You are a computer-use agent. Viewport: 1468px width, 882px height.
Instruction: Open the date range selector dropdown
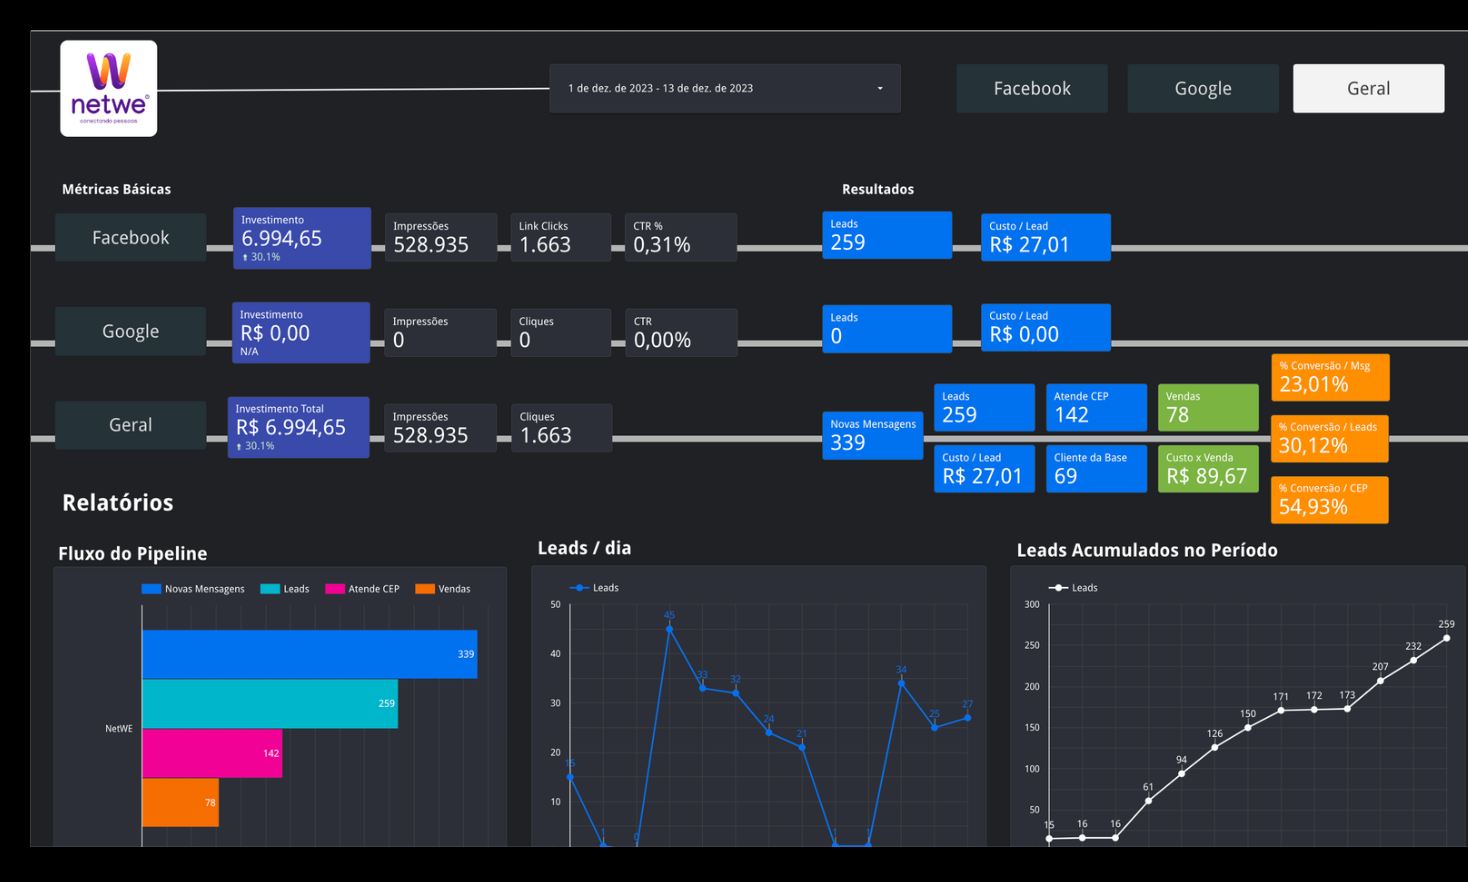pyautogui.click(x=724, y=88)
